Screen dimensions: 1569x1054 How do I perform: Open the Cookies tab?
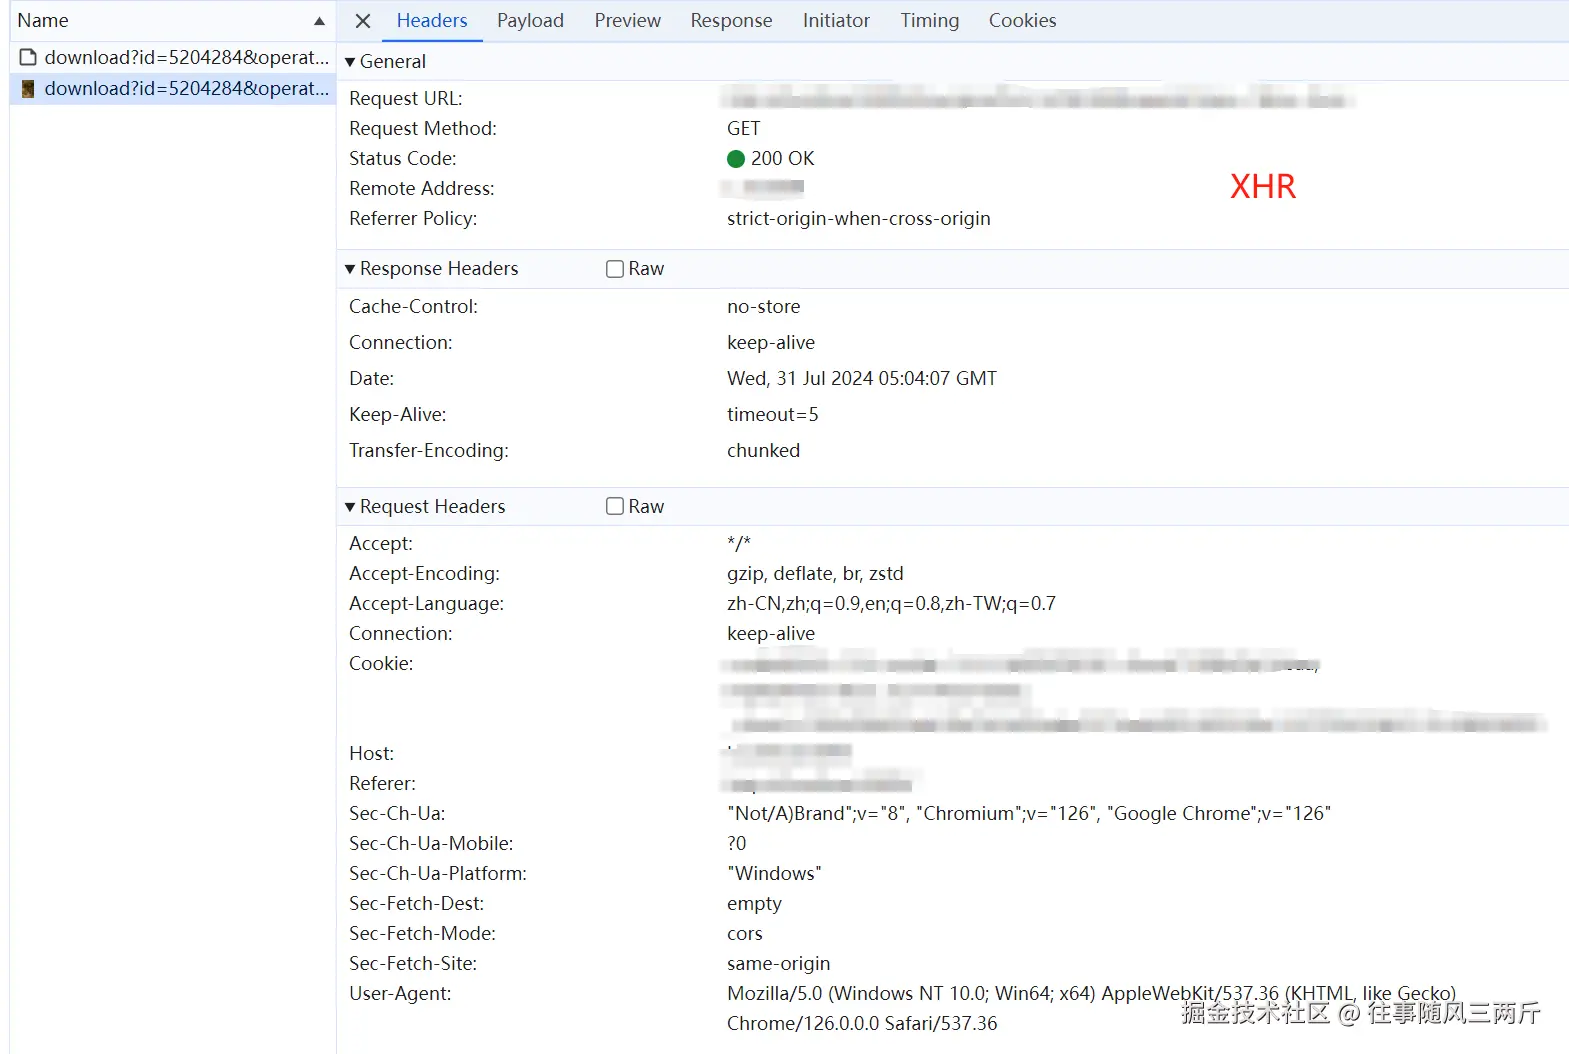[1022, 21]
